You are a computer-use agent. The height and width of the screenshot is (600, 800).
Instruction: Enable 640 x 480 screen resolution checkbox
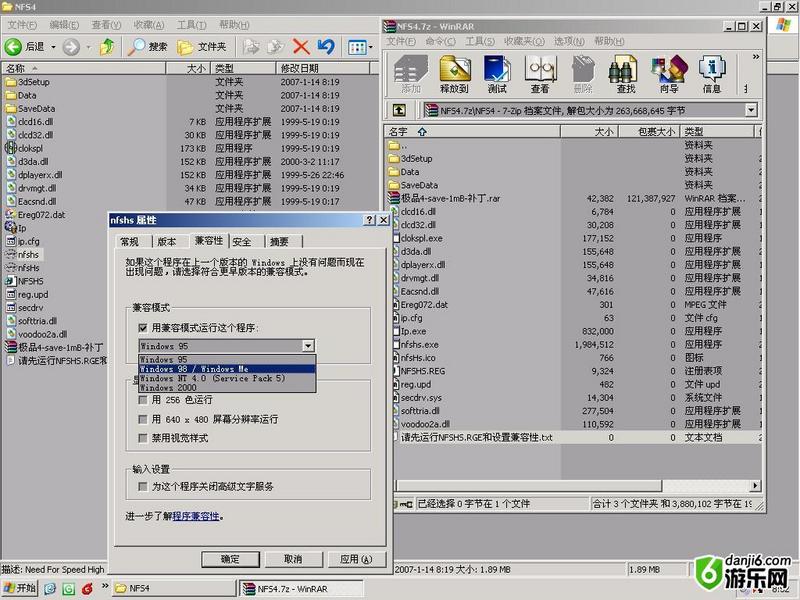143,419
